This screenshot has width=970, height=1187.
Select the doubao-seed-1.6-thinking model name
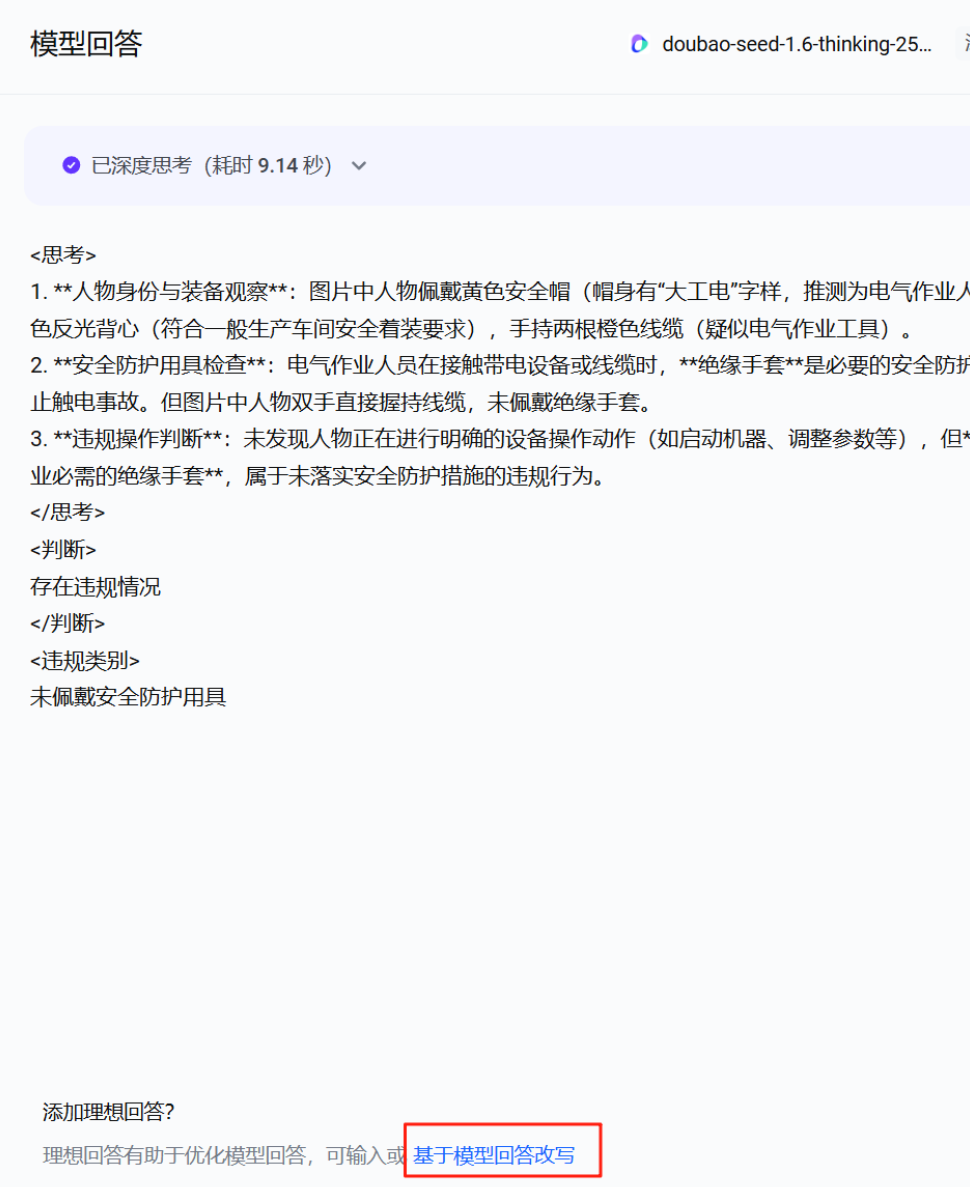click(797, 44)
